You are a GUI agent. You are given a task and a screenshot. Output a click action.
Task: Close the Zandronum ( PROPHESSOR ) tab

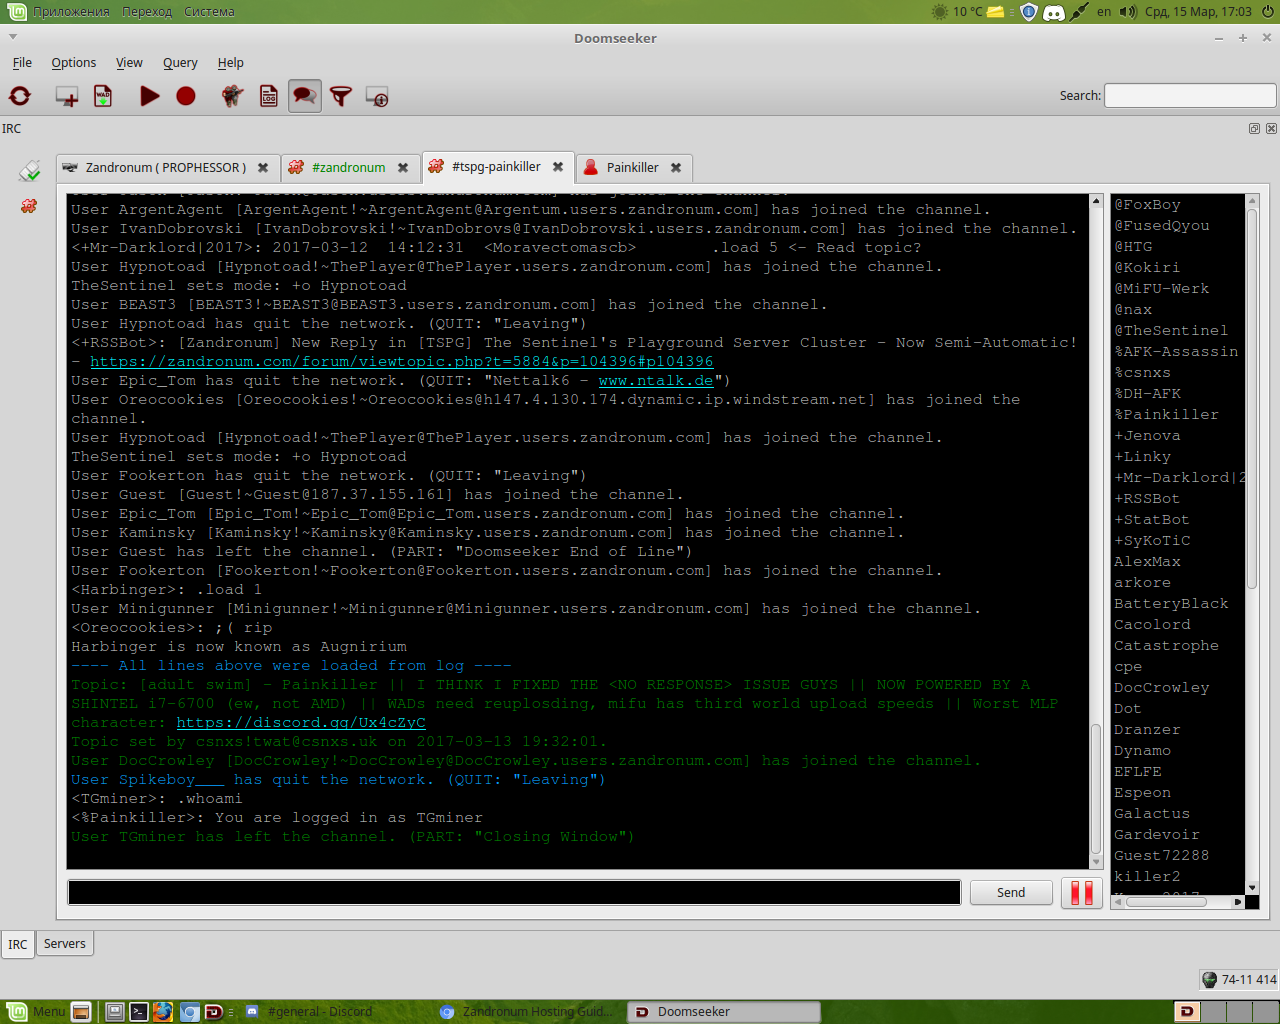(x=263, y=167)
